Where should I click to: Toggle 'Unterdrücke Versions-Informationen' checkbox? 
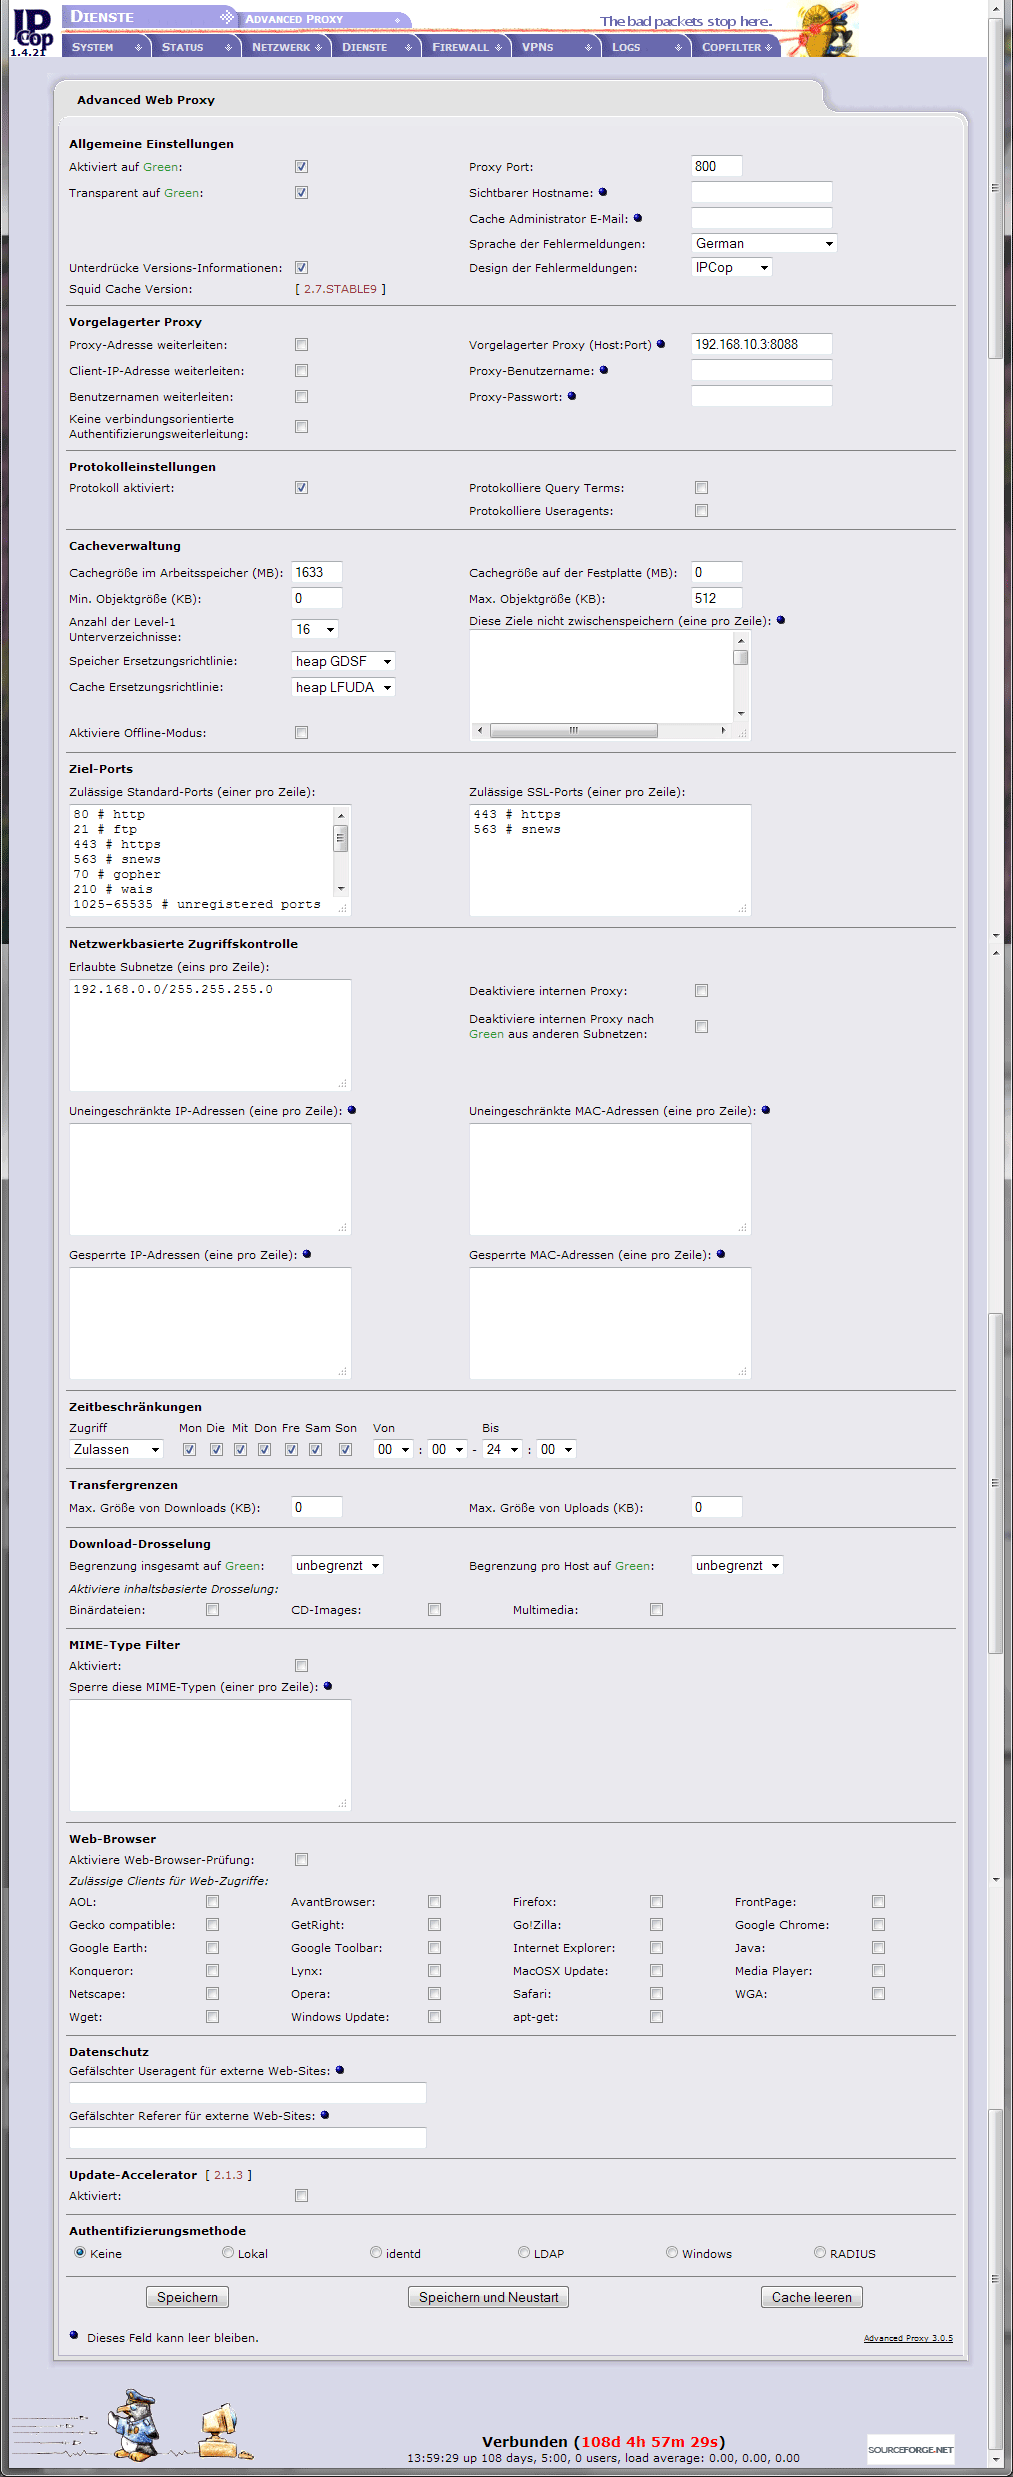click(x=301, y=268)
